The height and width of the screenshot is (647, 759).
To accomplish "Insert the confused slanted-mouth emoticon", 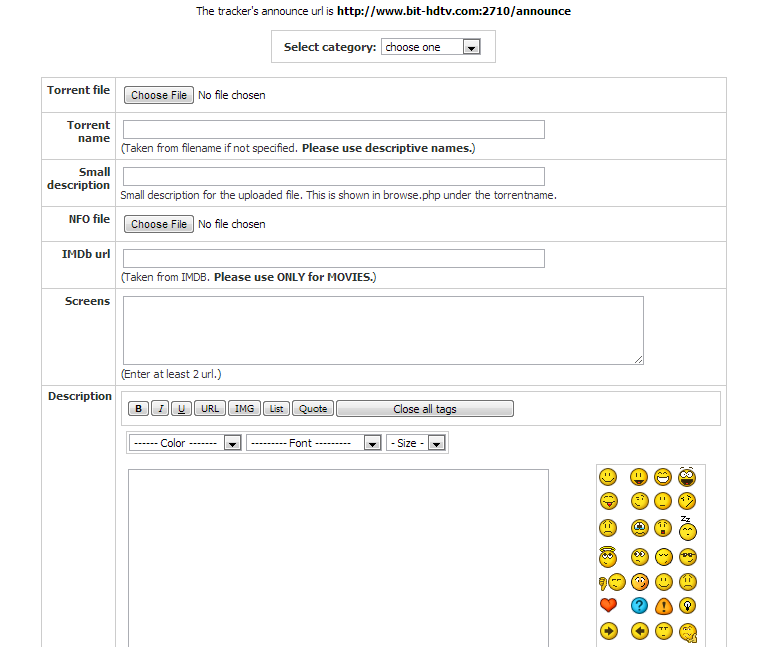I will 687,501.
